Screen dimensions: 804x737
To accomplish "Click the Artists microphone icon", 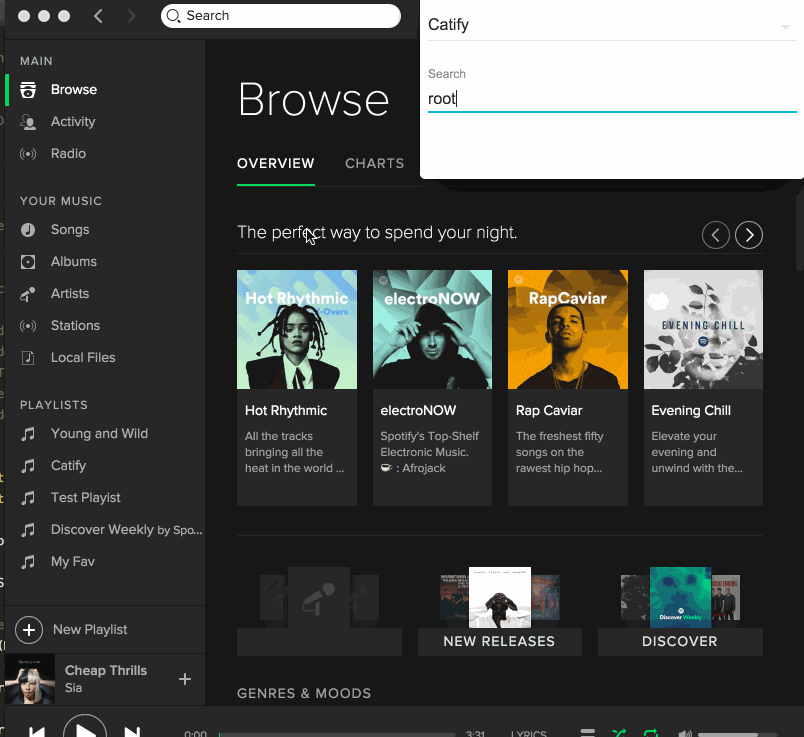I will click(x=28, y=294).
